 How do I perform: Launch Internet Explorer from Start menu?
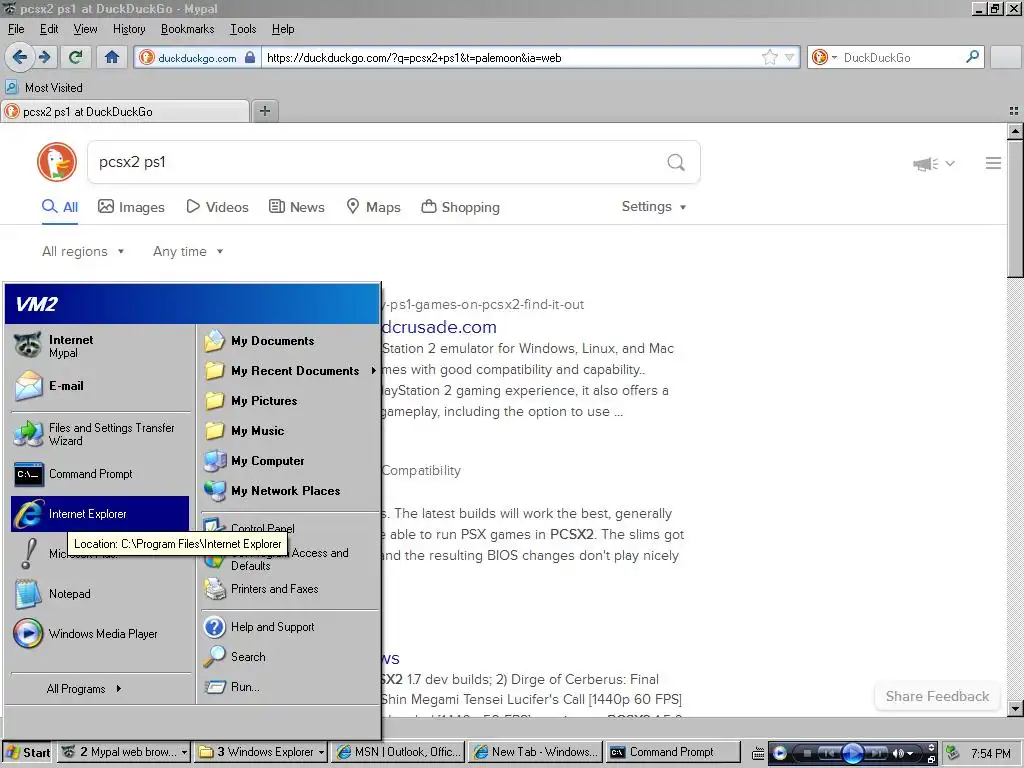100,514
